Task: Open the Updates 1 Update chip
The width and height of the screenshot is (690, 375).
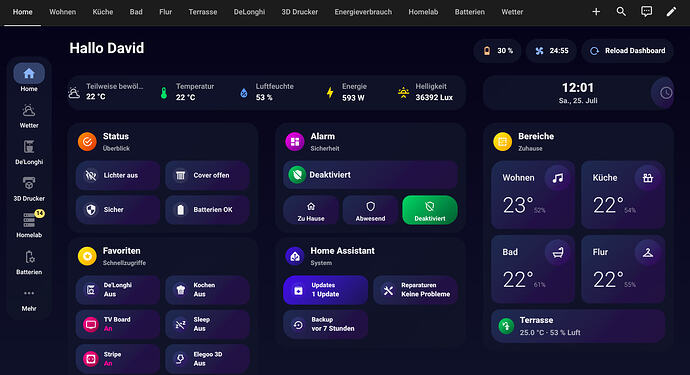Action: click(326, 290)
